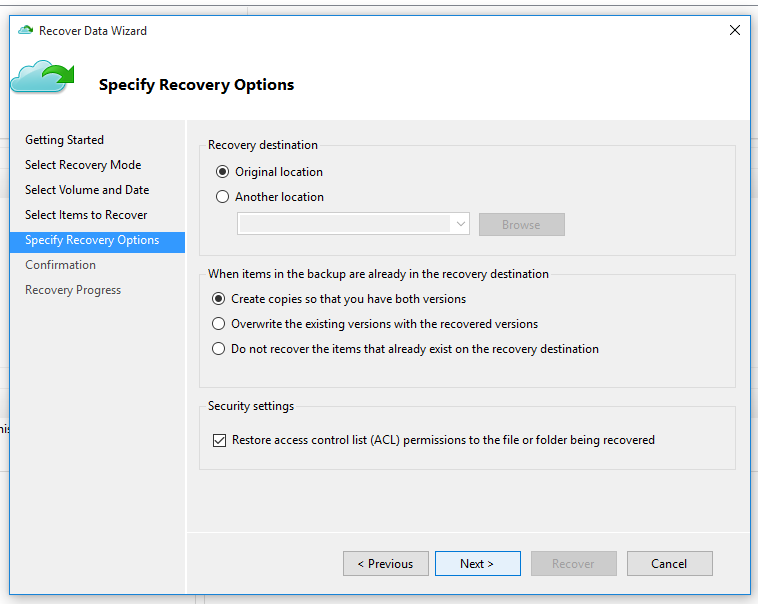Close the Recover Data Wizard window
This screenshot has width=758, height=604.
point(734,30)
